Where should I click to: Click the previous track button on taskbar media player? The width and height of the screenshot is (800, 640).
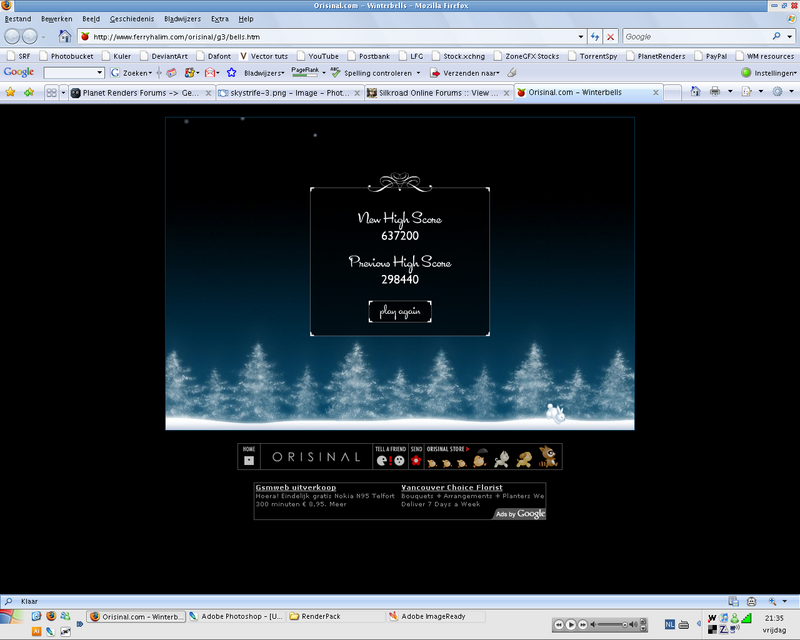click(559, 624)
